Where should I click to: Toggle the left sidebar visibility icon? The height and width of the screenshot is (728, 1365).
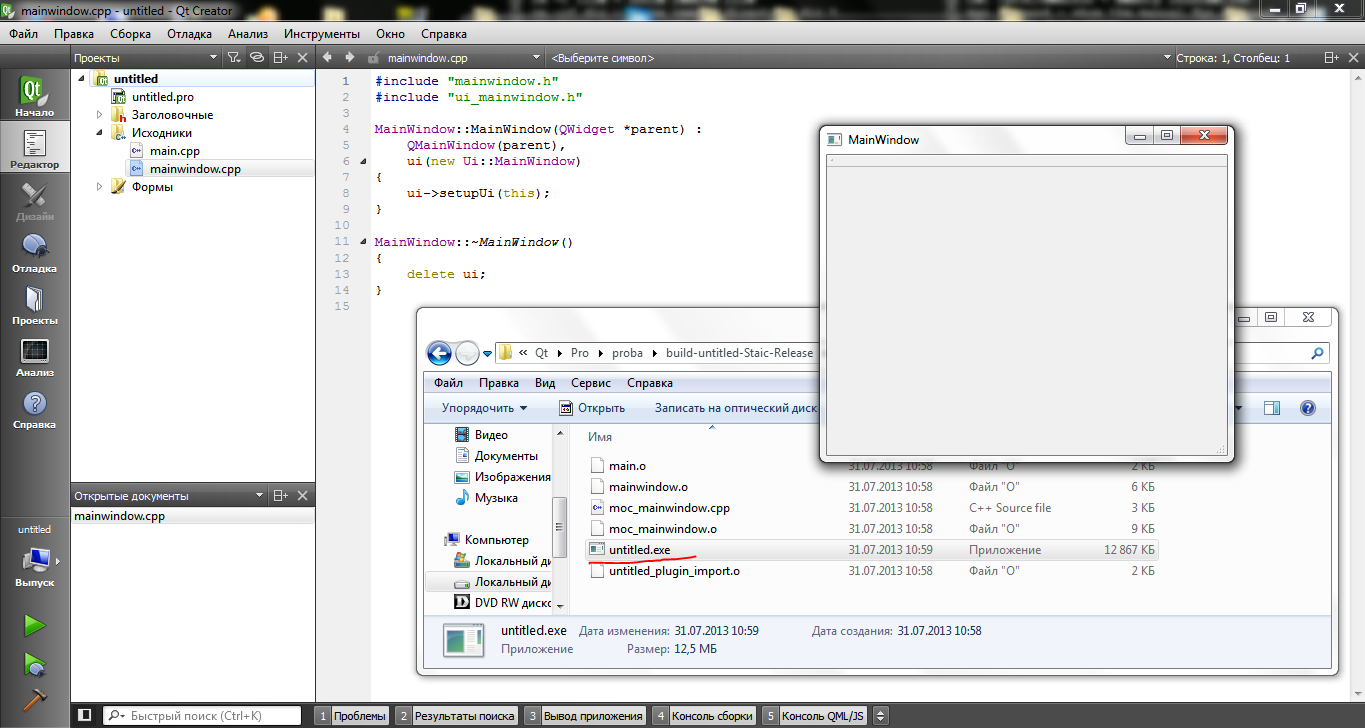[x=85, y=715]
